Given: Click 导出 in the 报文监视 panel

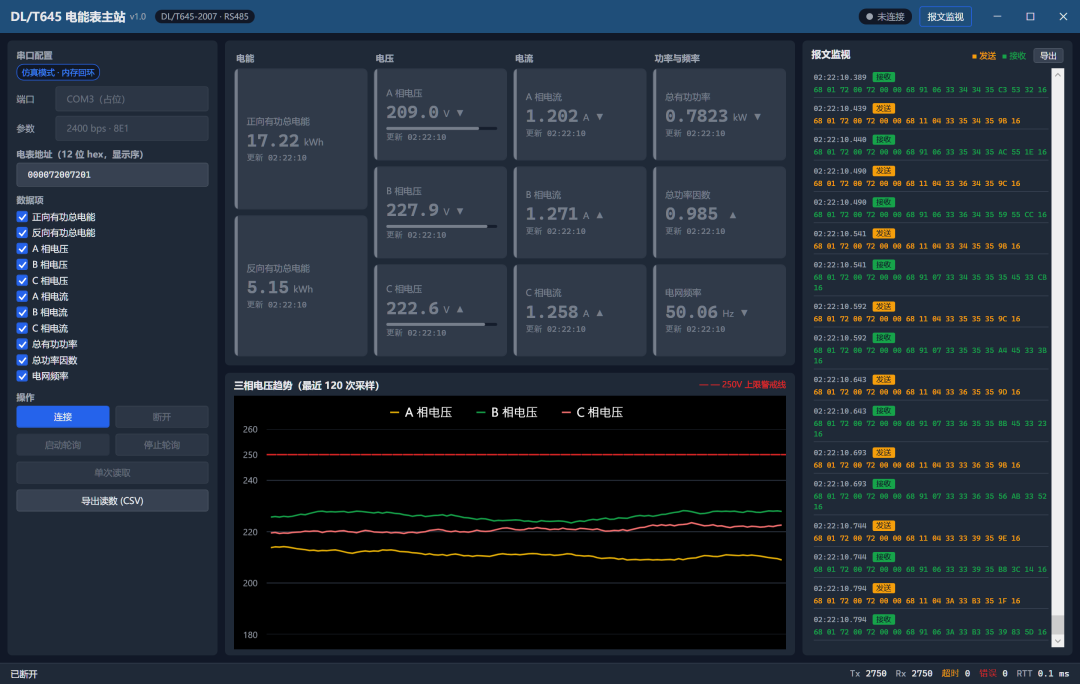Looking at the screenshot, I should point(1048,56).
